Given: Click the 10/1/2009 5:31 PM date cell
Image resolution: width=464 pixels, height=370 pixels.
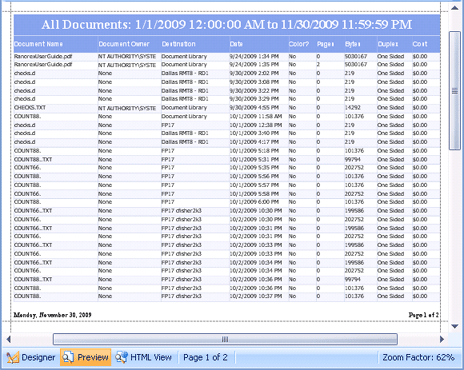Looking at the screenshot, I should point(254,159).
